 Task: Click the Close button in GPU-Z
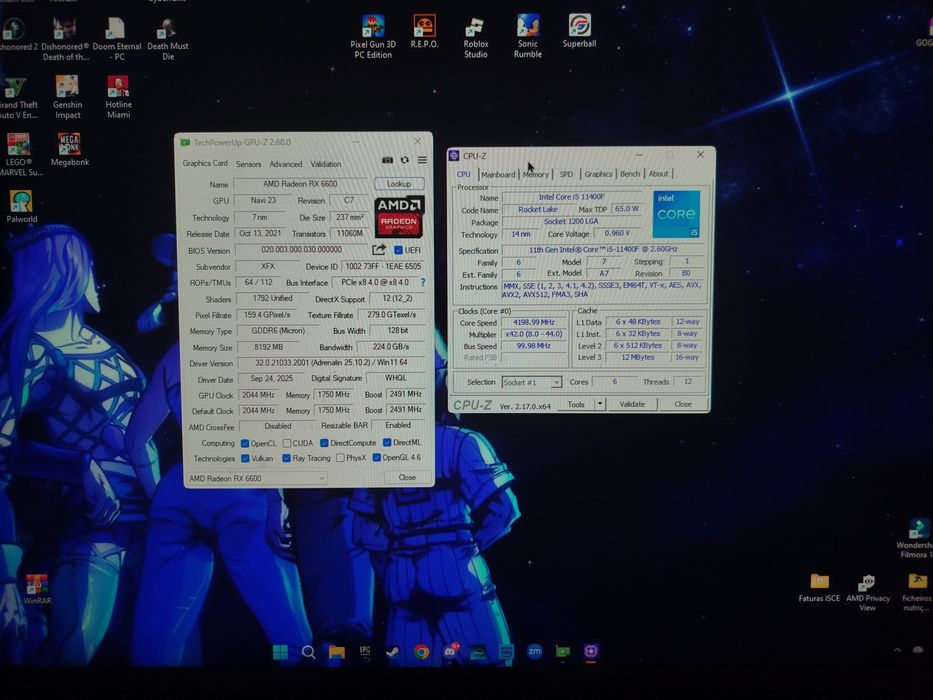(x=407, y=477)
